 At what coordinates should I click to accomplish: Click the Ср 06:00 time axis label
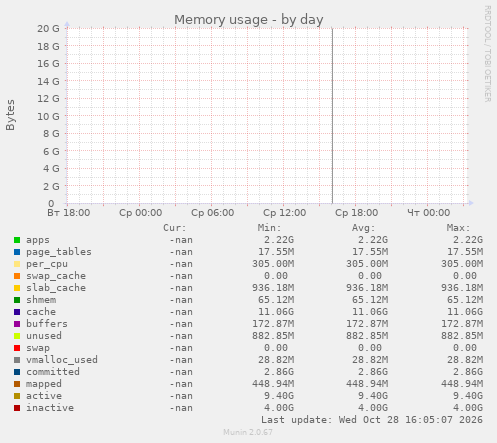click(x=213, y=213)
